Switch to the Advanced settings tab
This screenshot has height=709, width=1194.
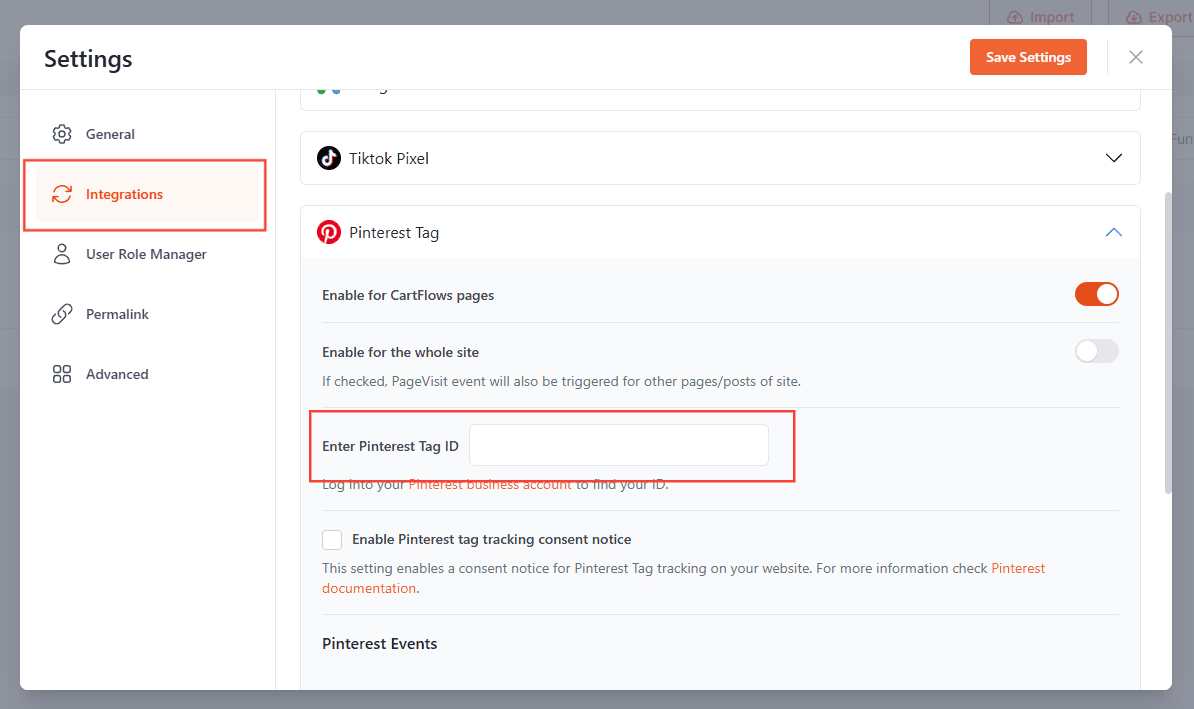tap(116, 374)
